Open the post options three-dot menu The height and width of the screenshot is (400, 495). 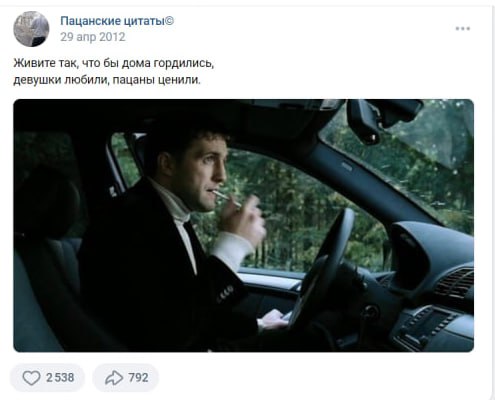click(463, 29)
